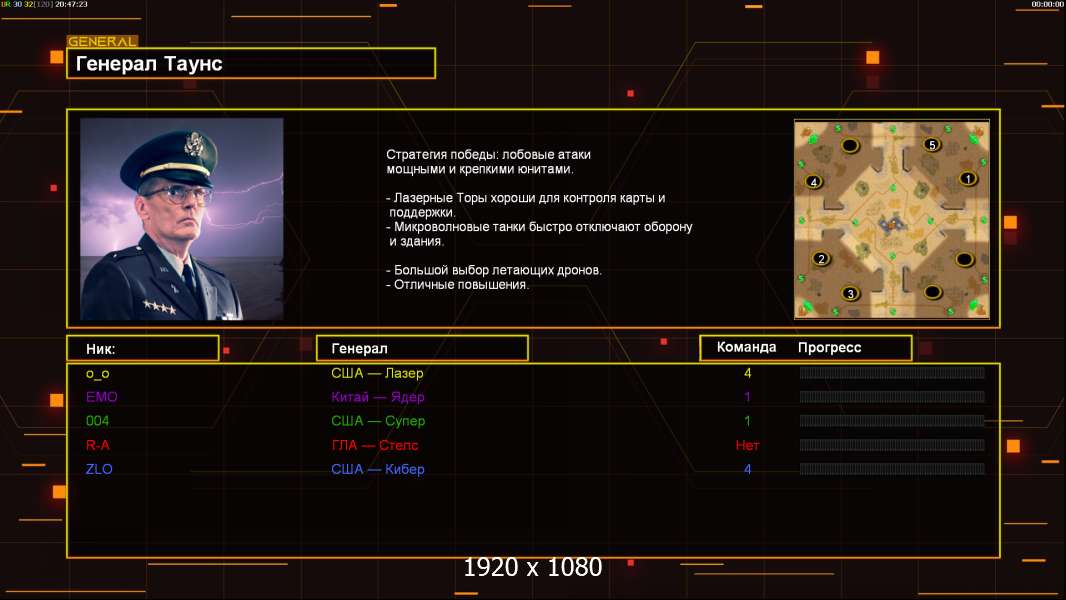Click general entry 'США — Супер'

(x=378, y=421)
